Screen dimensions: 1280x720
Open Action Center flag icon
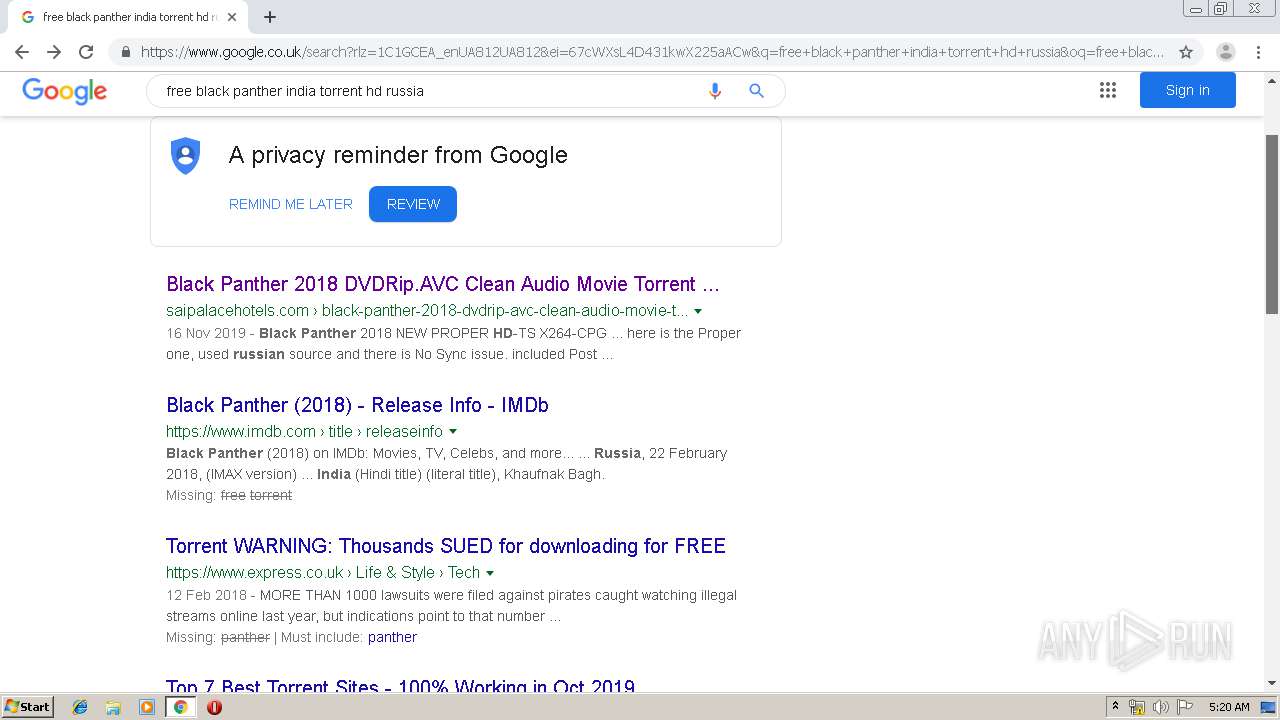(1185, 707)
